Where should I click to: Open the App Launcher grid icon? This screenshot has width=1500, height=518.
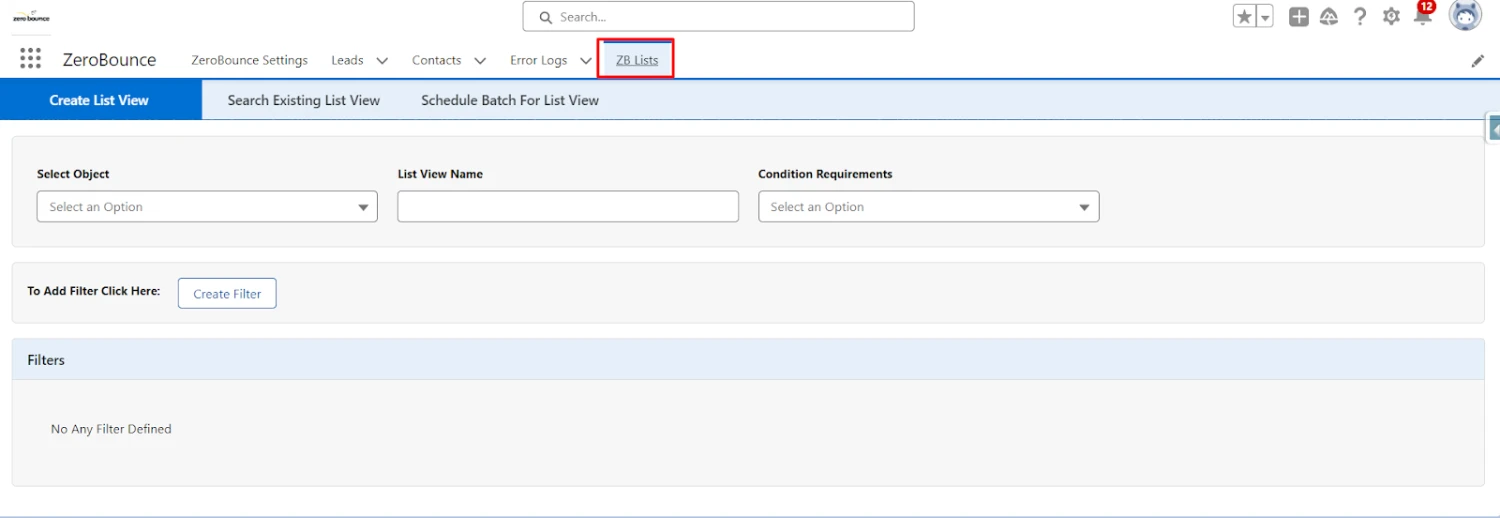[31, 59]
